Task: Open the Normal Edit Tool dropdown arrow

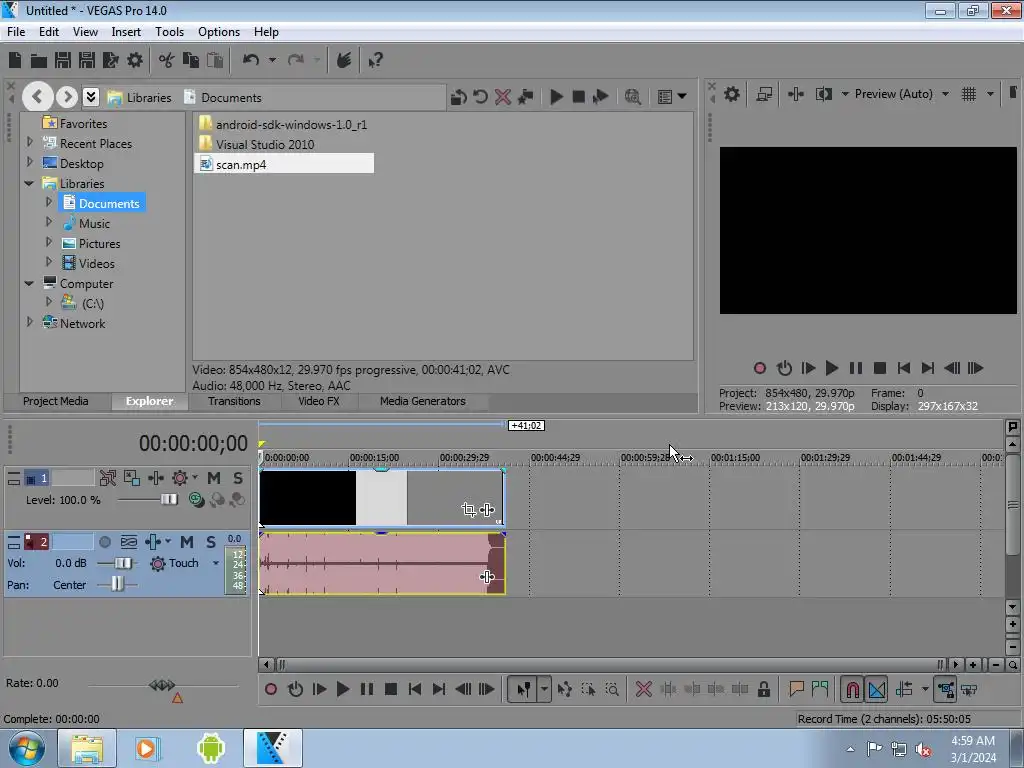Action: (x=544, y=689)
